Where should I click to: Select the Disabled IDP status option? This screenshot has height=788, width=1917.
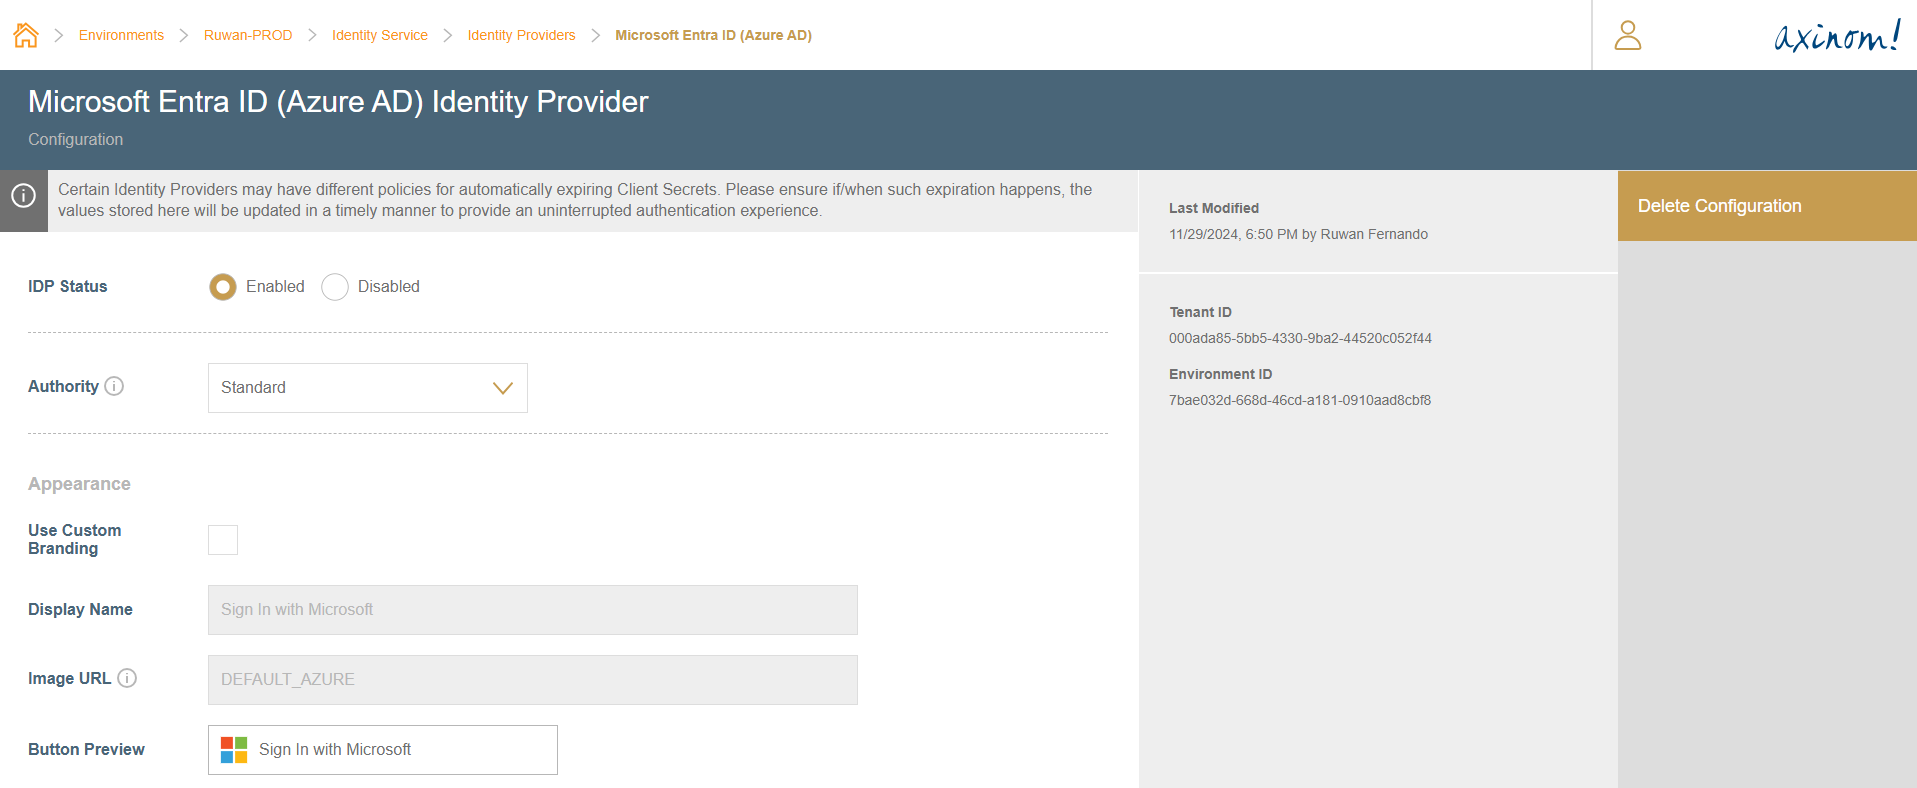point(335,287)
